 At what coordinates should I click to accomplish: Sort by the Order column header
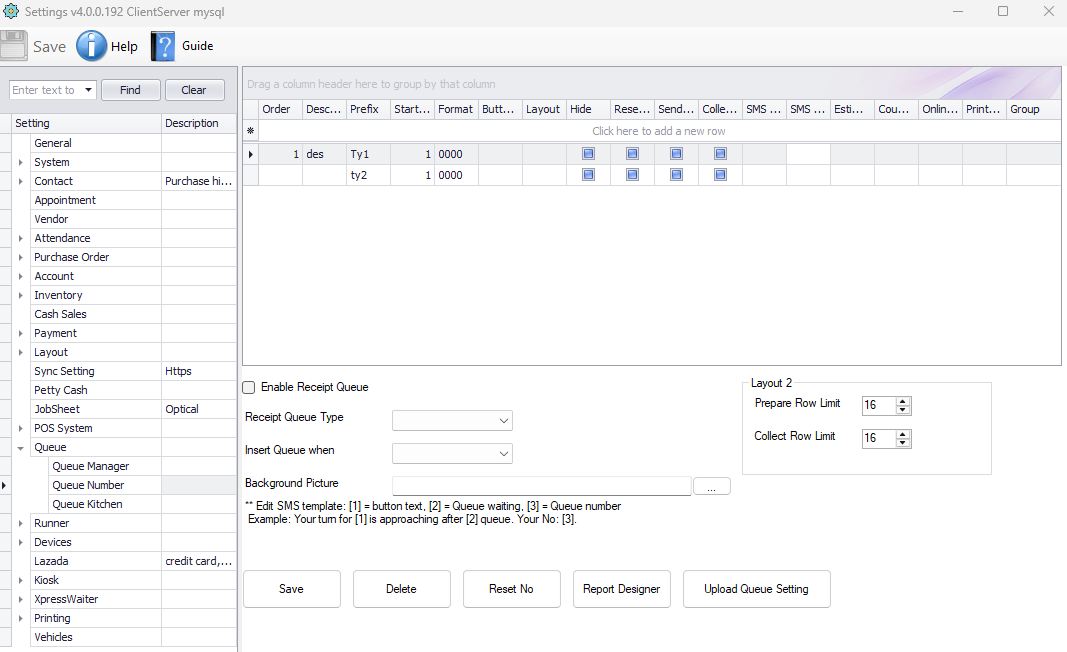[280, 109]
